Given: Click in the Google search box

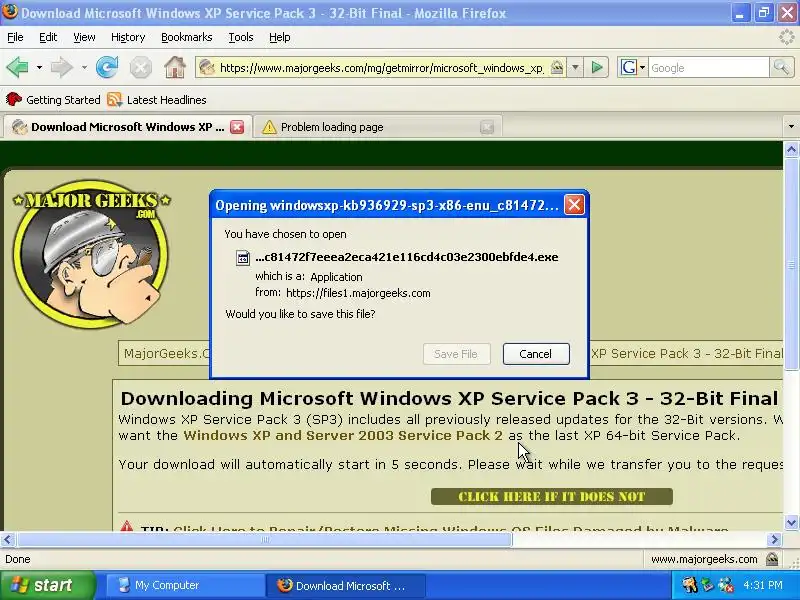Looking at the screenshot, I should point(709,68).
